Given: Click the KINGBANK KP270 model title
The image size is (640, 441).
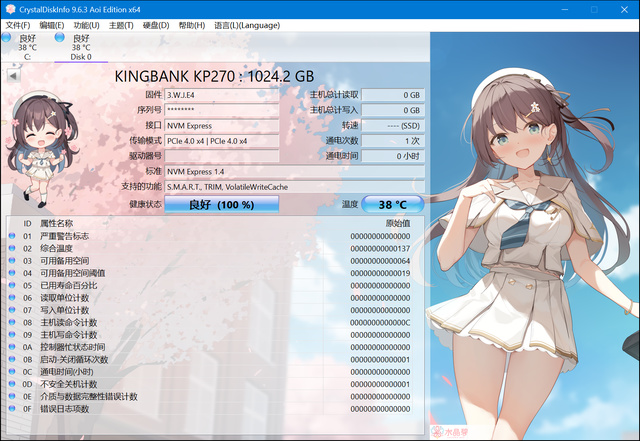Looking at the screenshot, I should (x=214, y=76).
